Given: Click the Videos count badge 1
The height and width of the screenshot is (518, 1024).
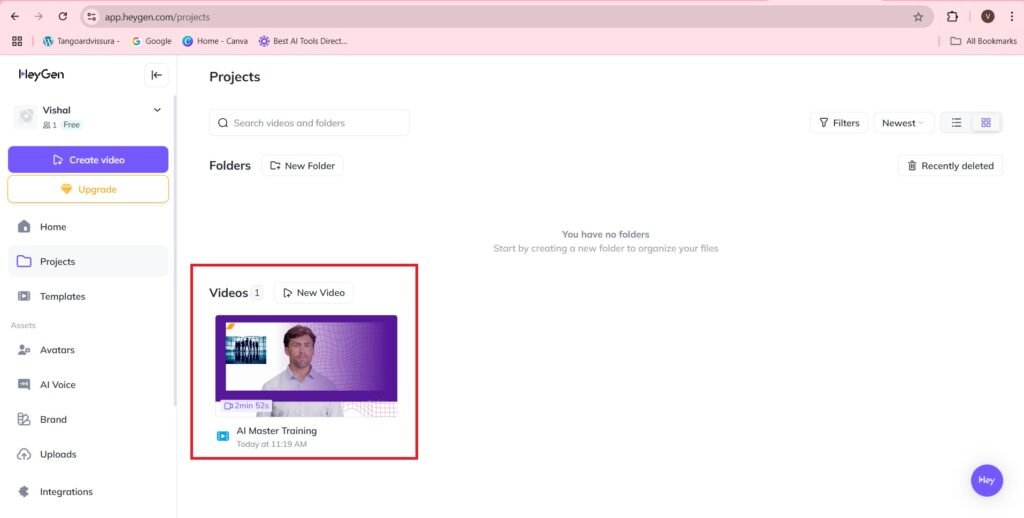Looking at the screenshot, I should [x=257, y=293].
